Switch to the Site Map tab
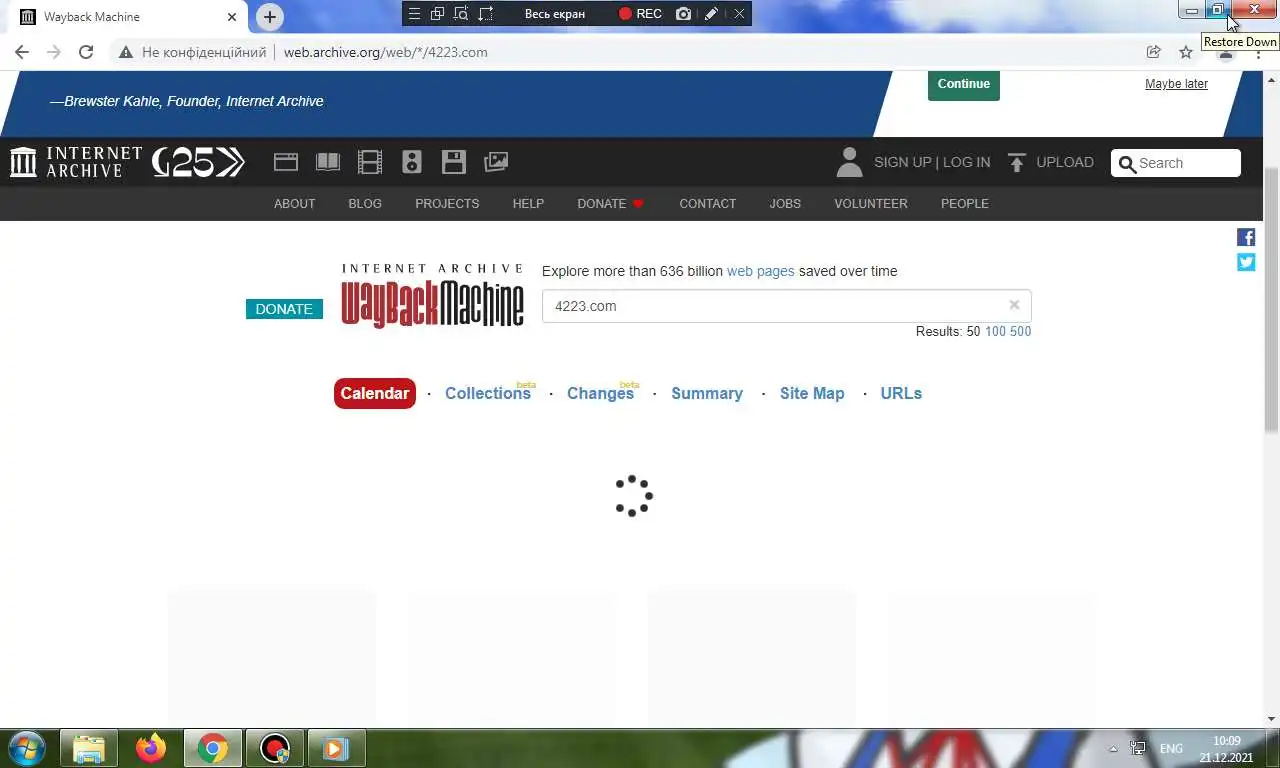 click(x=812, y=393)
